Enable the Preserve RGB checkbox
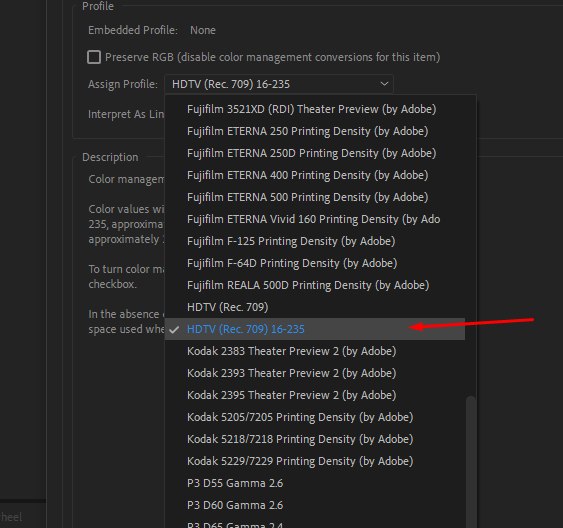Screen dimensions: 563x528 coord(94,57)
